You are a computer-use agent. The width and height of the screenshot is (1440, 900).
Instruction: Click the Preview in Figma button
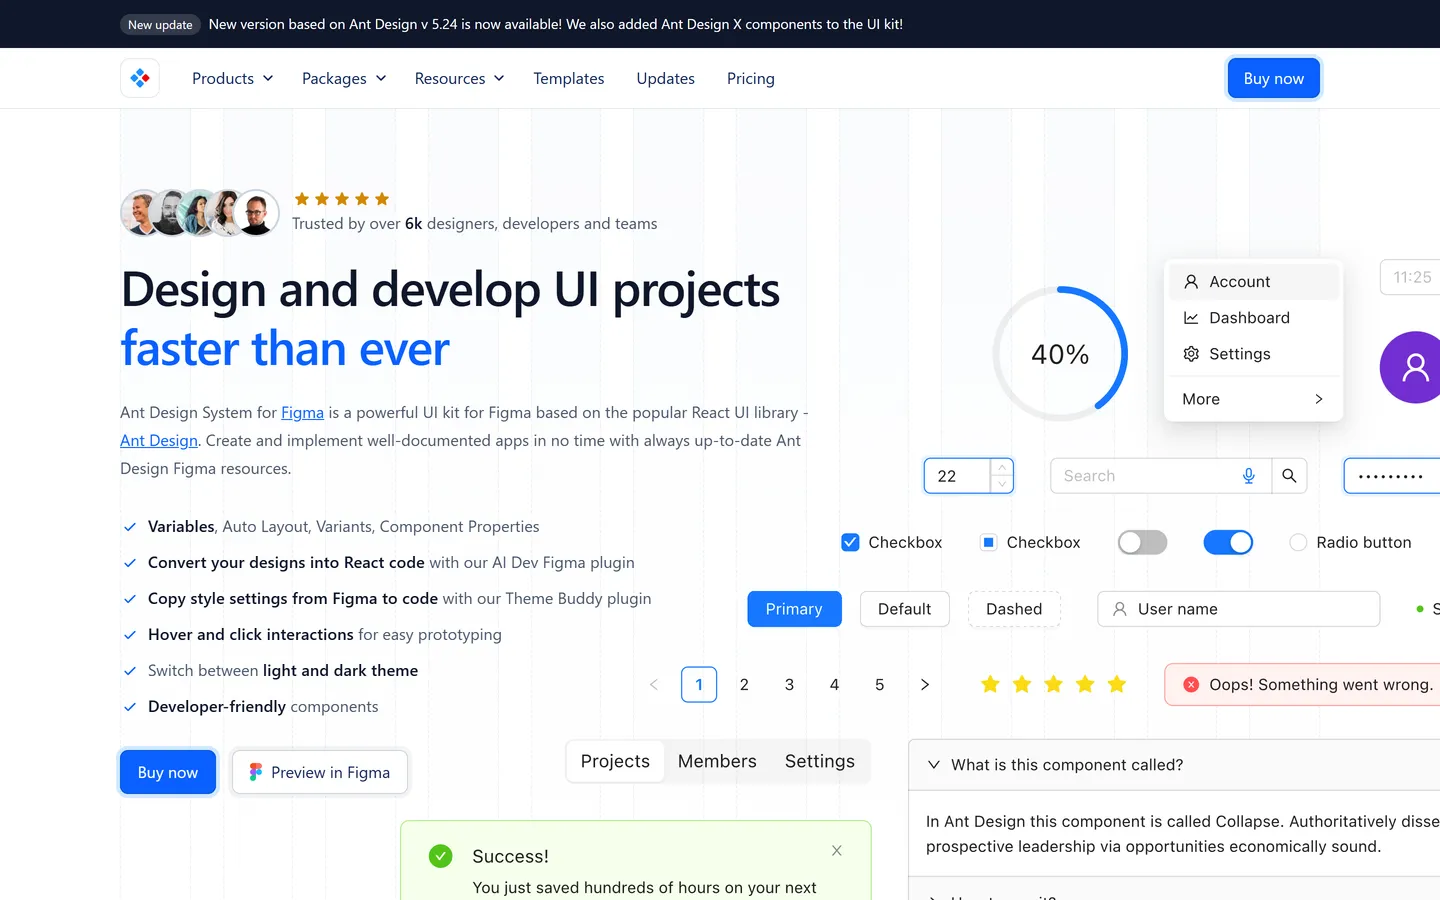pos(320,772)
